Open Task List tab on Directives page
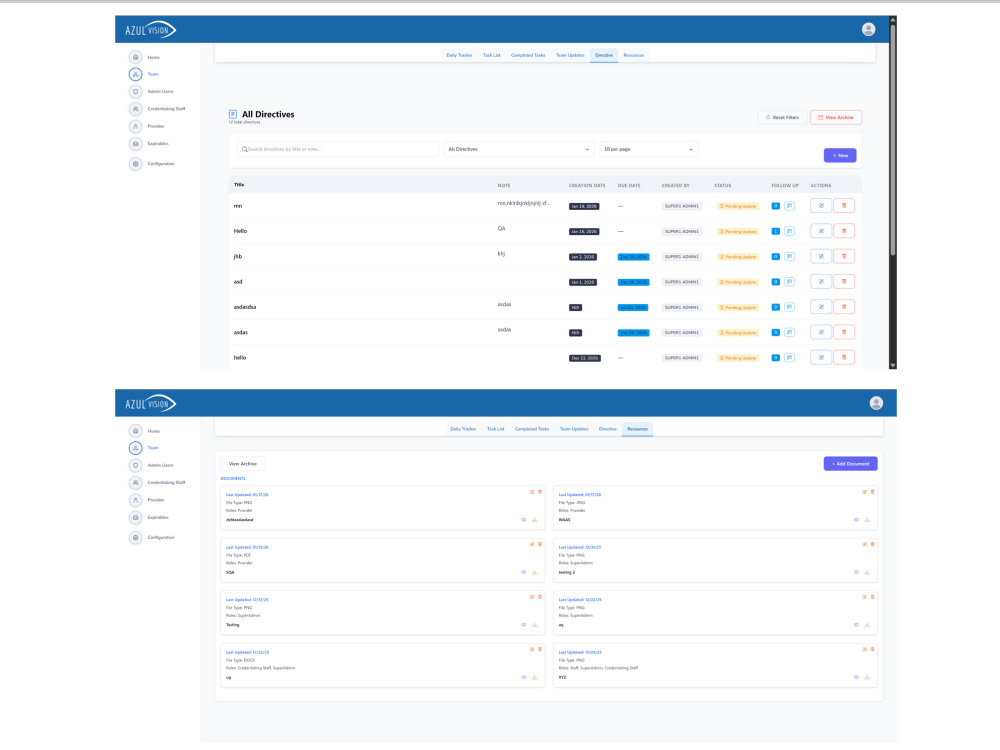 pos(491,55)
